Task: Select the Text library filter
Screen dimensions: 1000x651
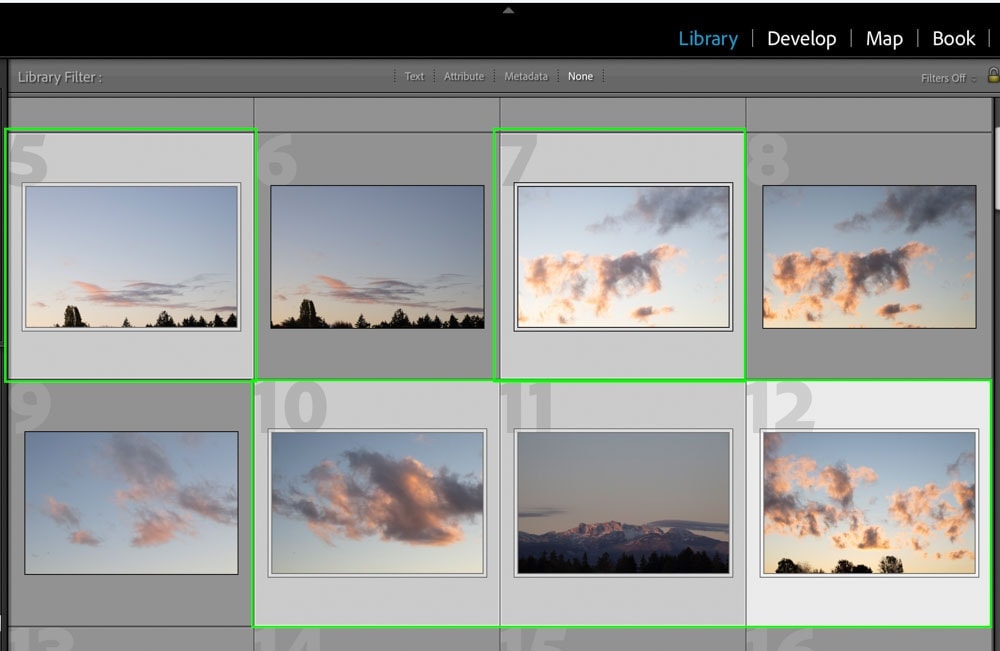Action: pyautogui.click(x=414, y=77)
